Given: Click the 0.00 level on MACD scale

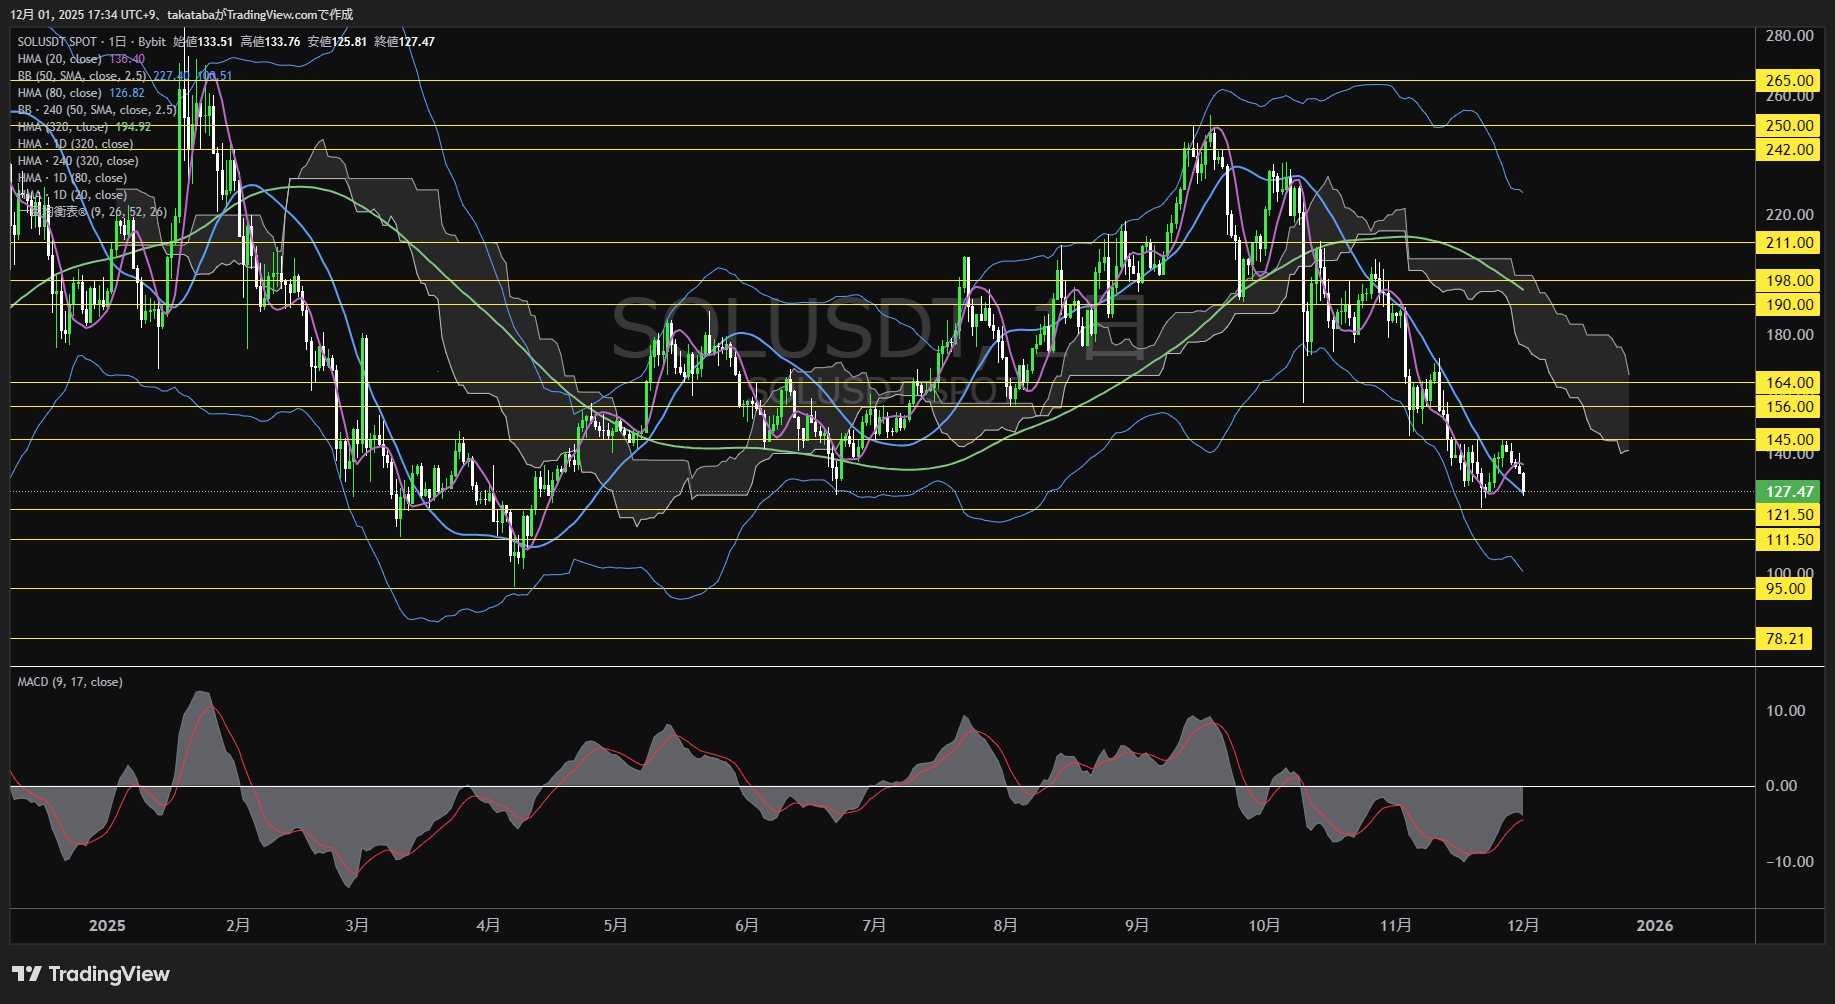Looking at the screenshot, I should click(x=1781, y=786).
